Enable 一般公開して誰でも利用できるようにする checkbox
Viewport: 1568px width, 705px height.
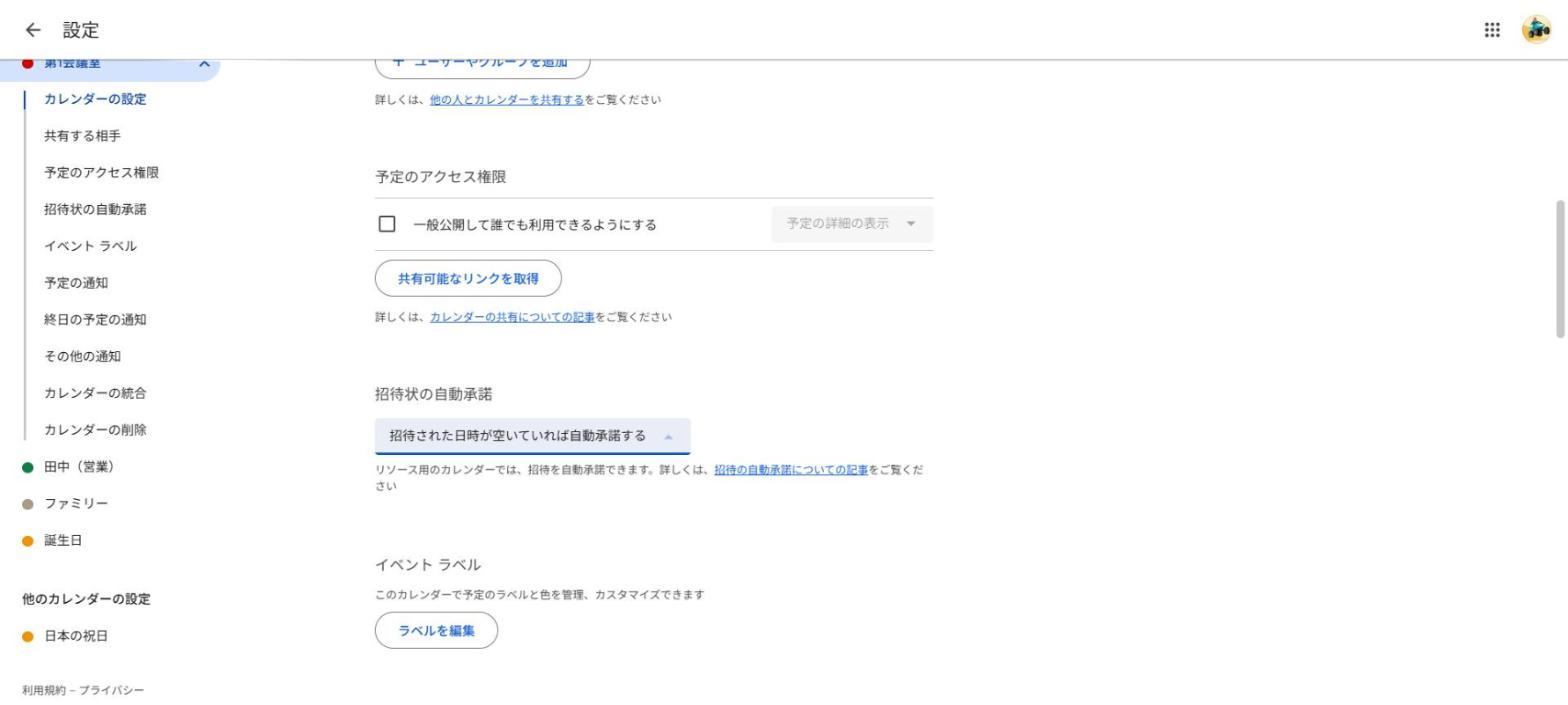387,224
